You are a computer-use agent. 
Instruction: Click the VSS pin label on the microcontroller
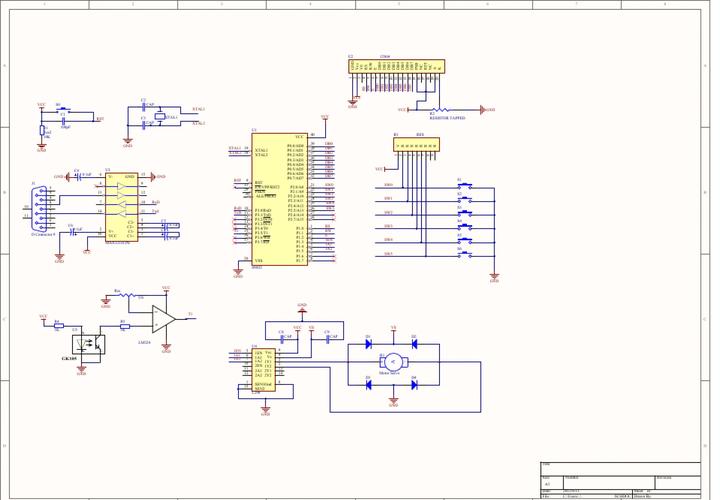259,261
